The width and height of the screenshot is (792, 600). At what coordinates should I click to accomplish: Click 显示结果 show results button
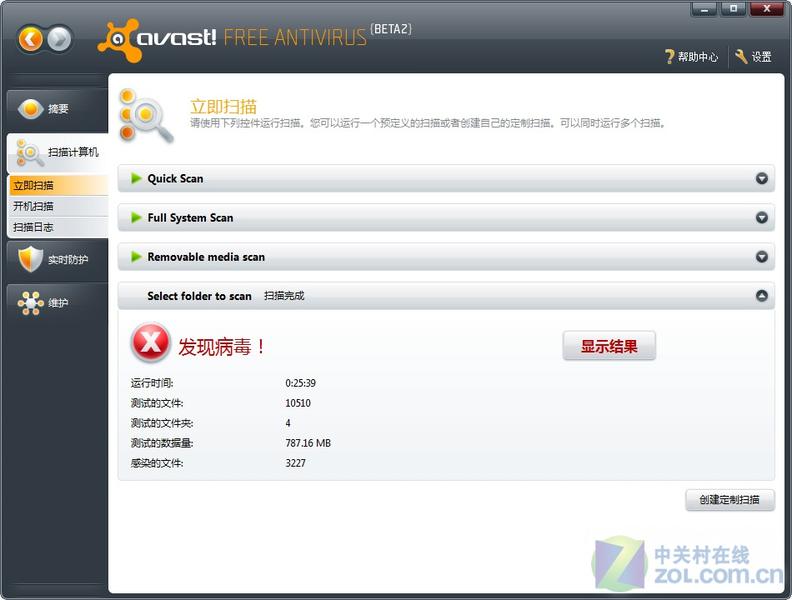pyautogui.click(x=609, y=346)
